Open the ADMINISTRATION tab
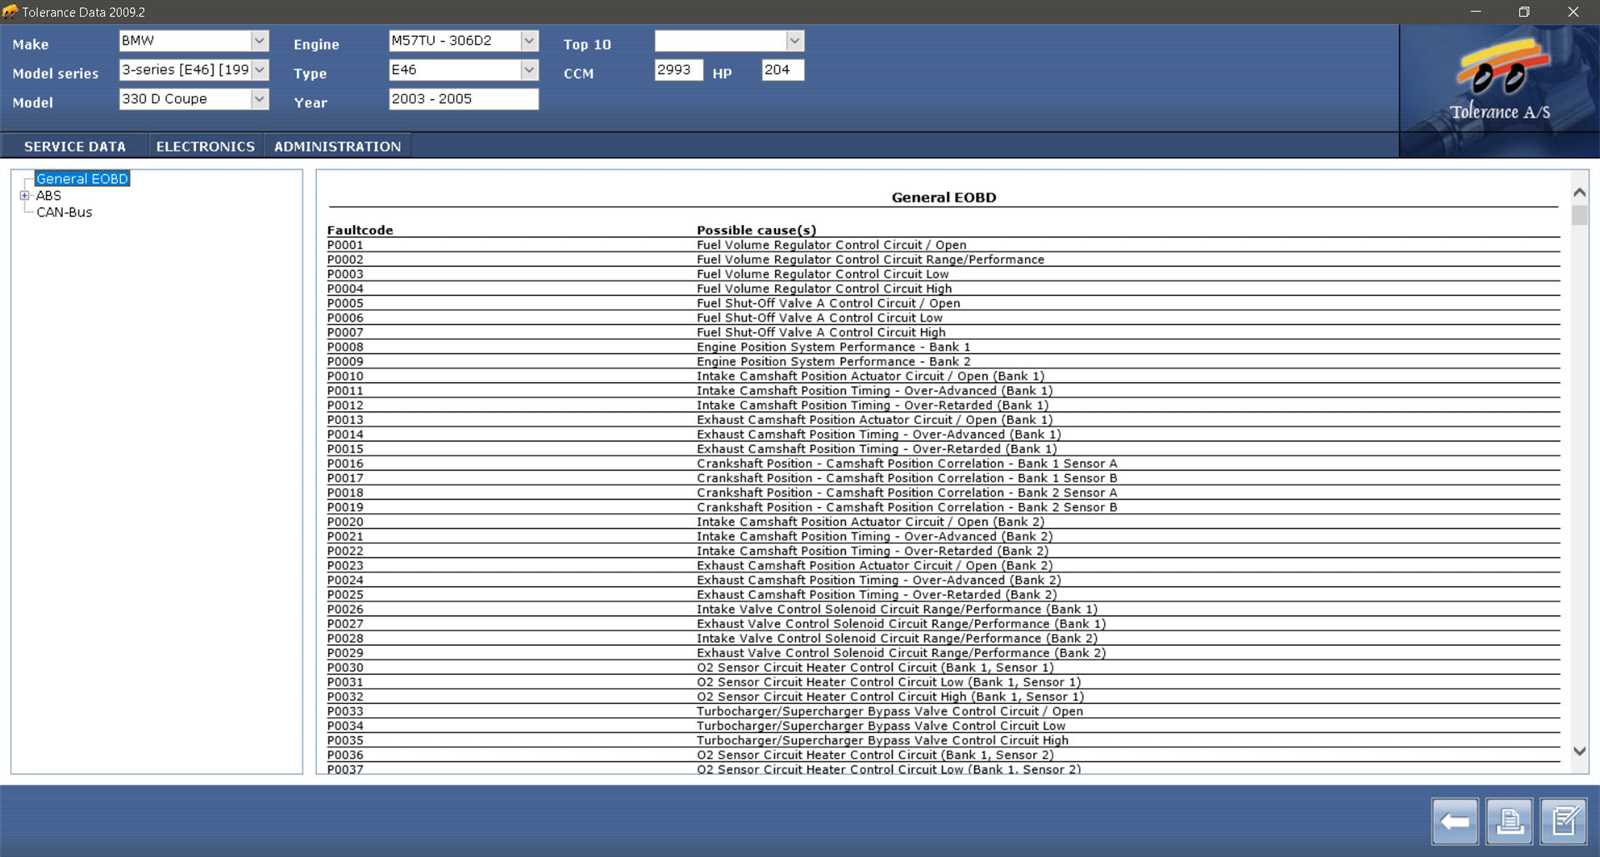The width and height of the screenshot is (1600, 857). click(337, 146)
